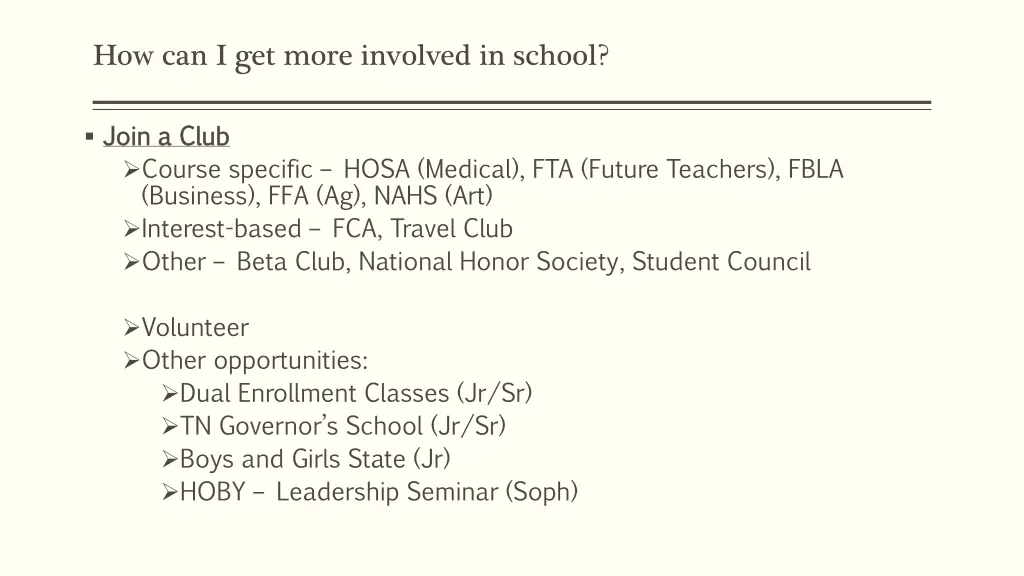The image size is (1024, 576).
Task: Click the "TN Governor's School (Jr/Sr)" line
Action: point(343,427)
